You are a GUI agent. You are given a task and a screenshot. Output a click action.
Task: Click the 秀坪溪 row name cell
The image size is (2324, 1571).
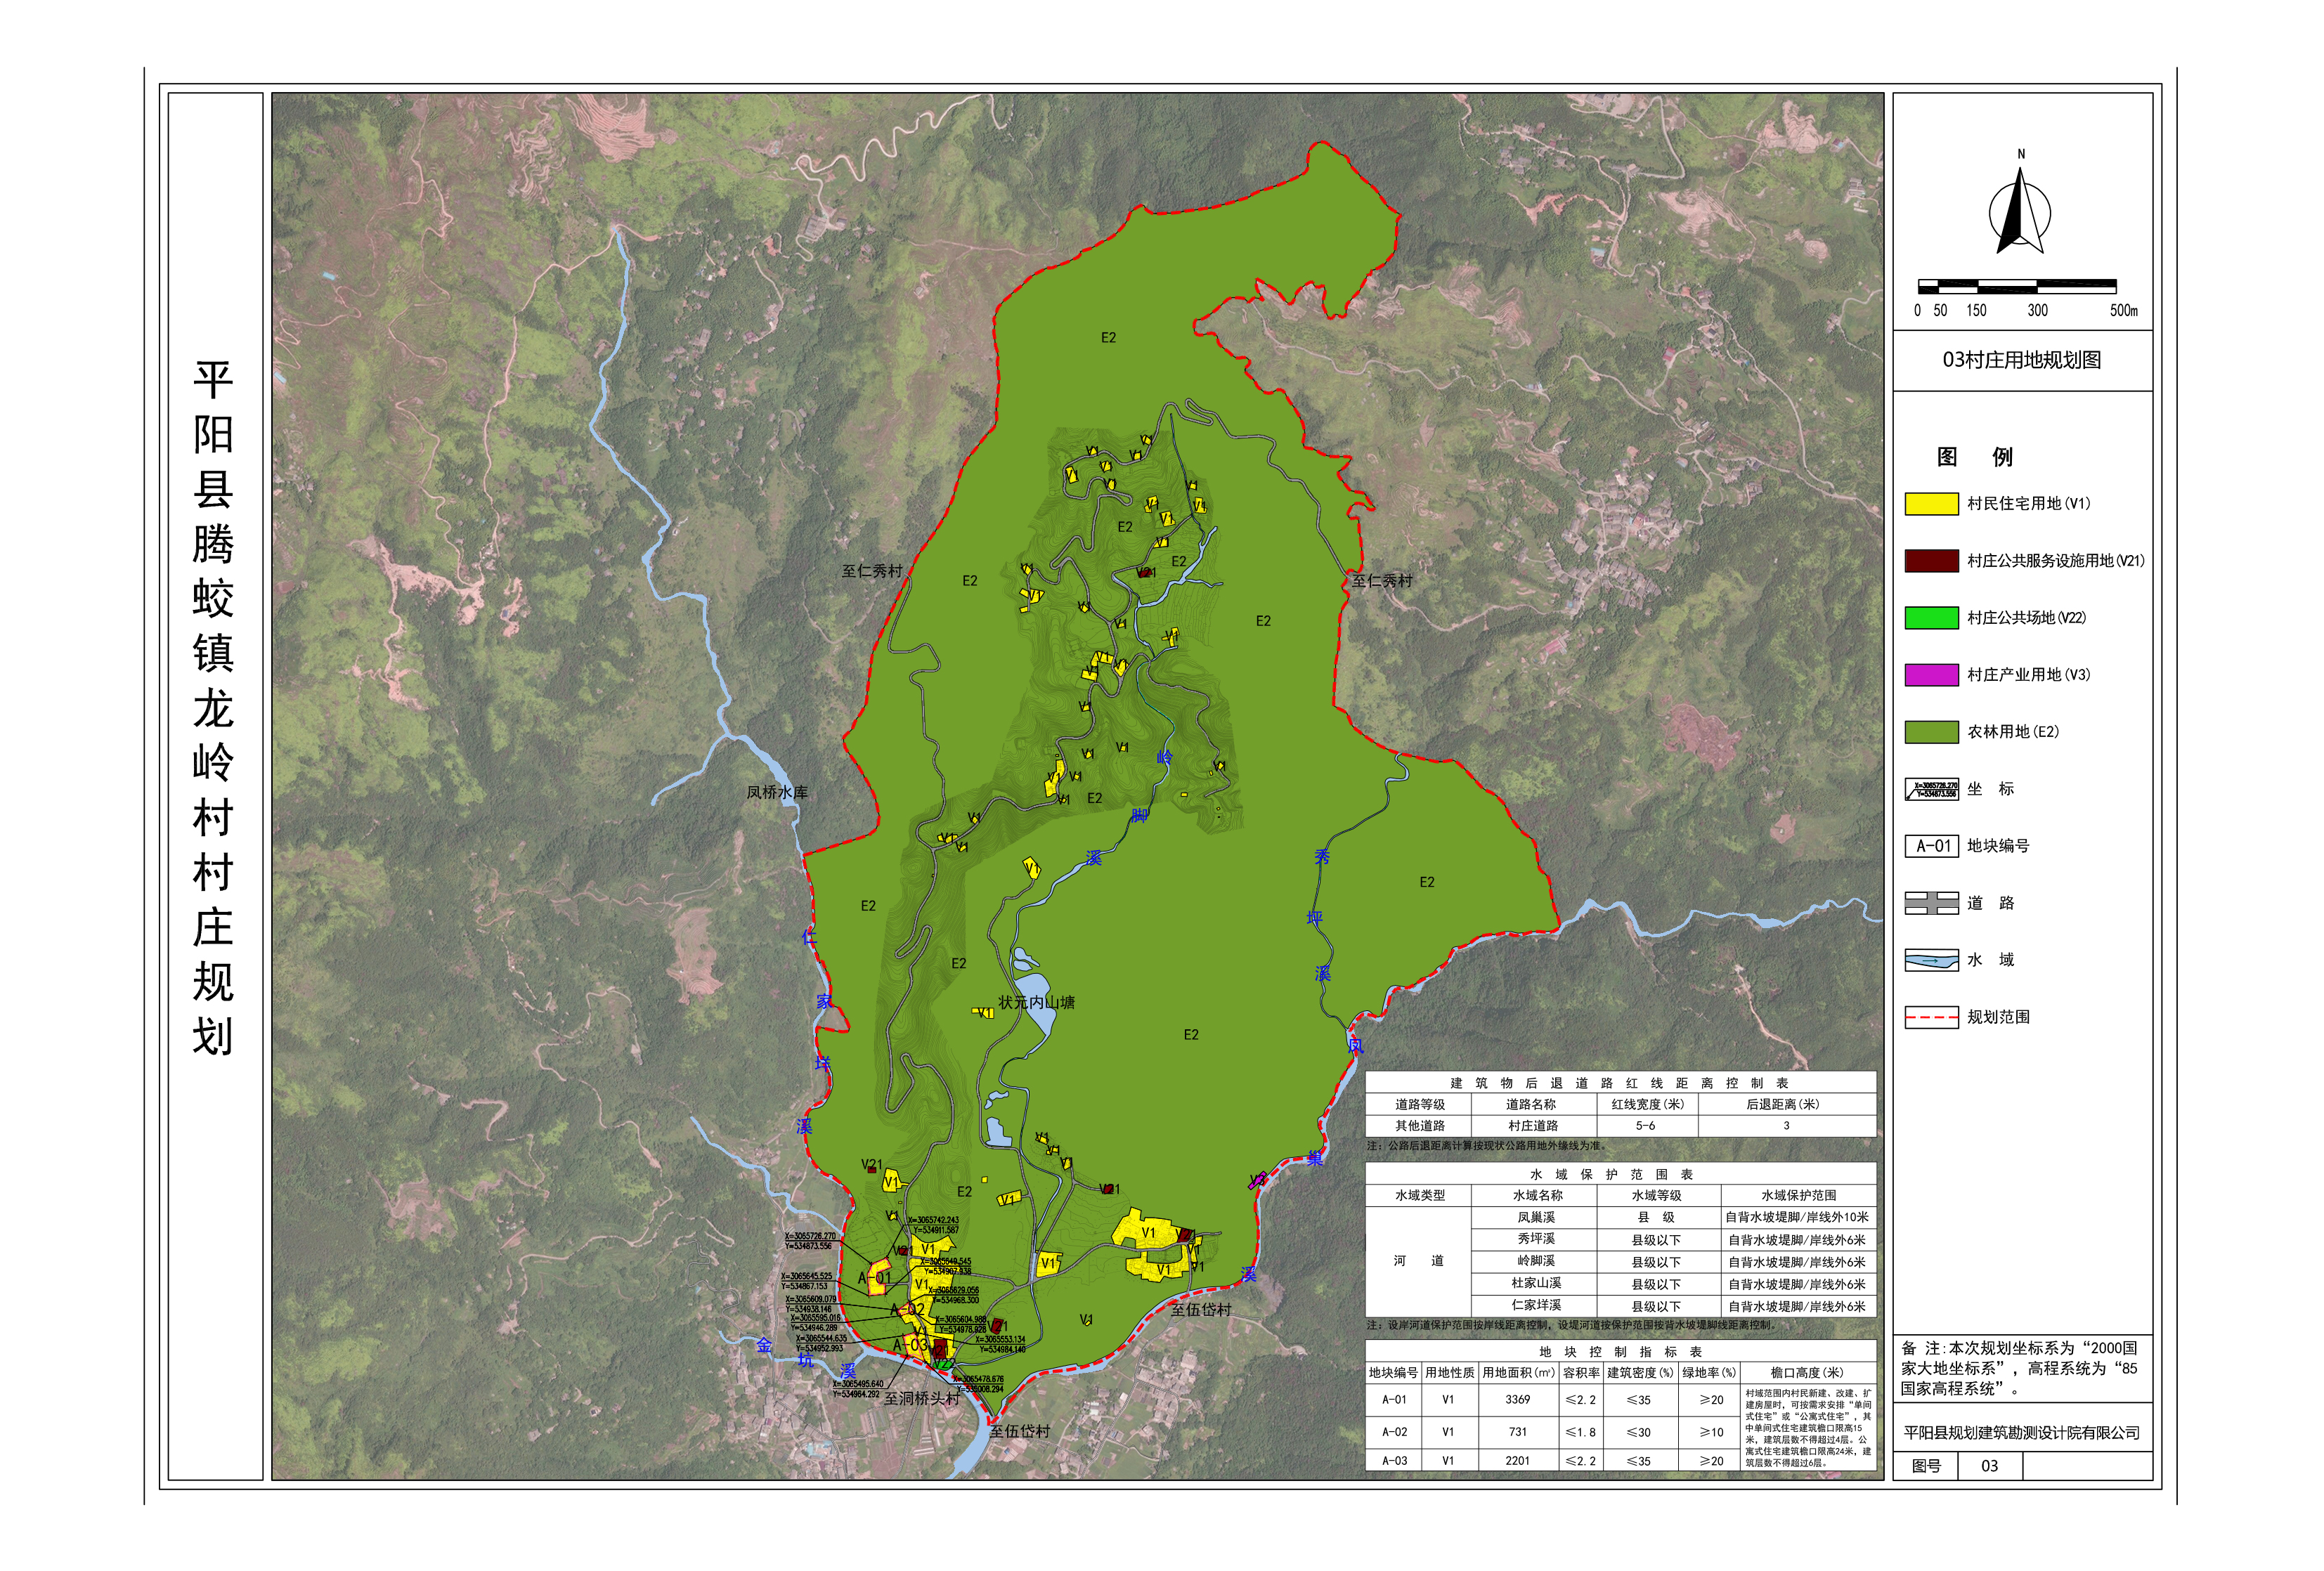(x=1536, y=1239)
